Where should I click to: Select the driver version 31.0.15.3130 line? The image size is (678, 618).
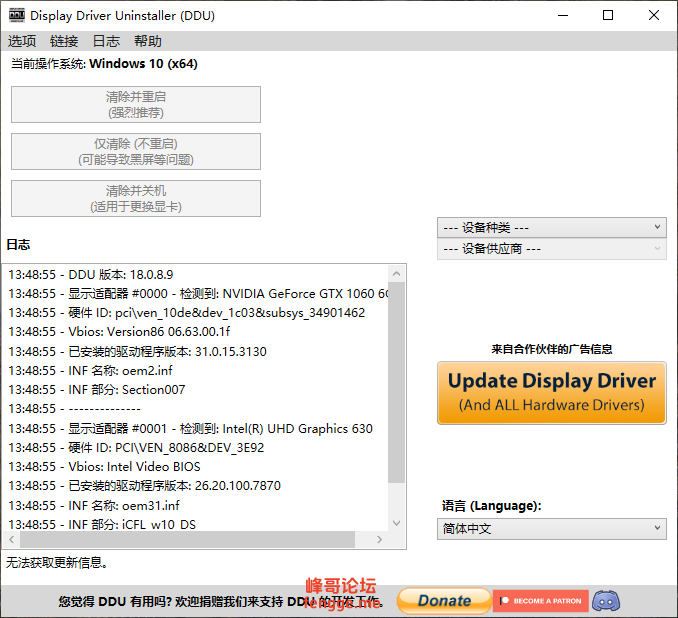pyautogui.click(x=138, y=352)
